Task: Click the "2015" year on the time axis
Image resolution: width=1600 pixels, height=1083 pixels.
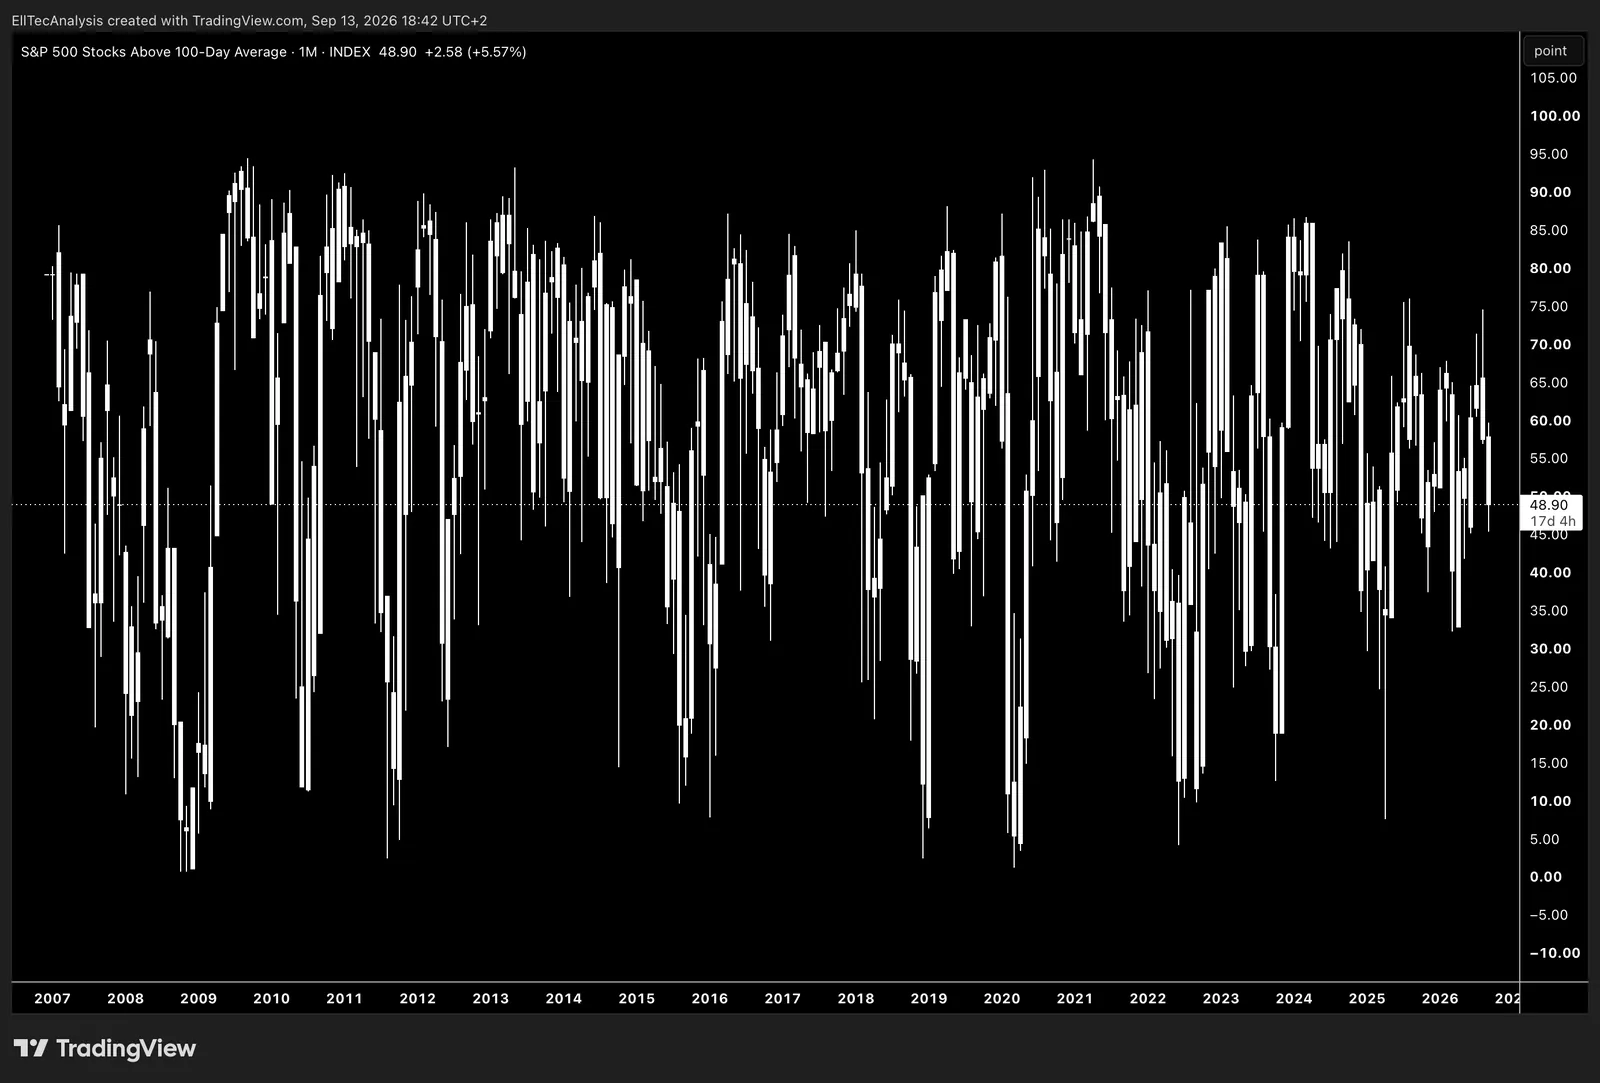Action: 636,998
